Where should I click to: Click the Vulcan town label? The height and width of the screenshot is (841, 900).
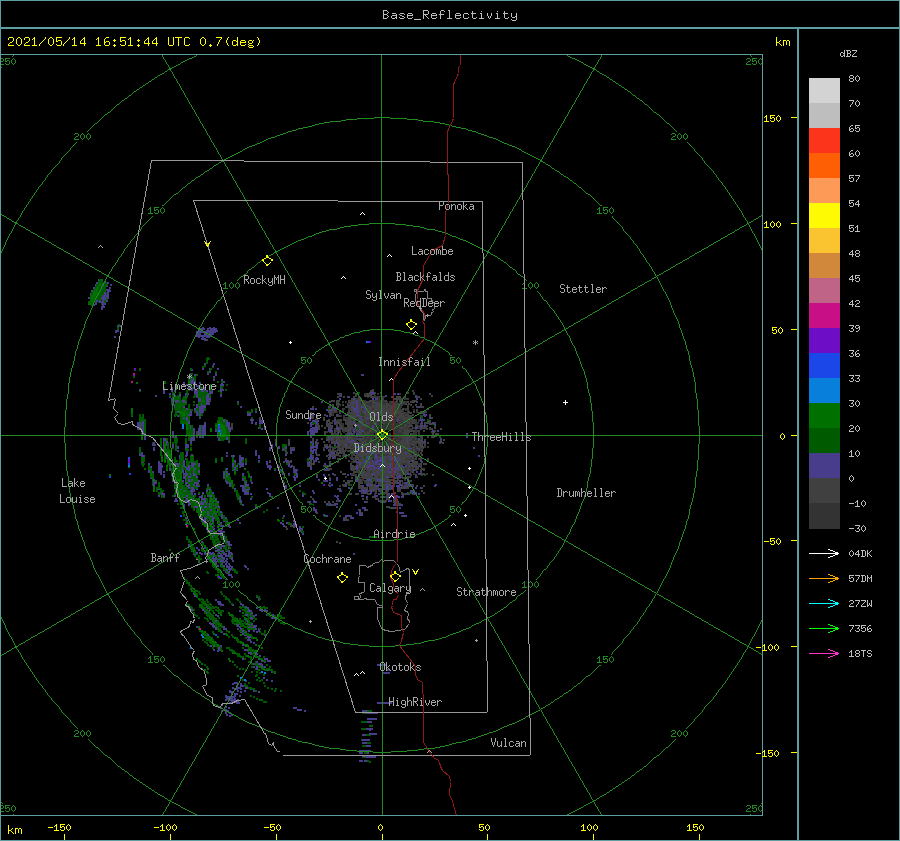coord(508,743)
